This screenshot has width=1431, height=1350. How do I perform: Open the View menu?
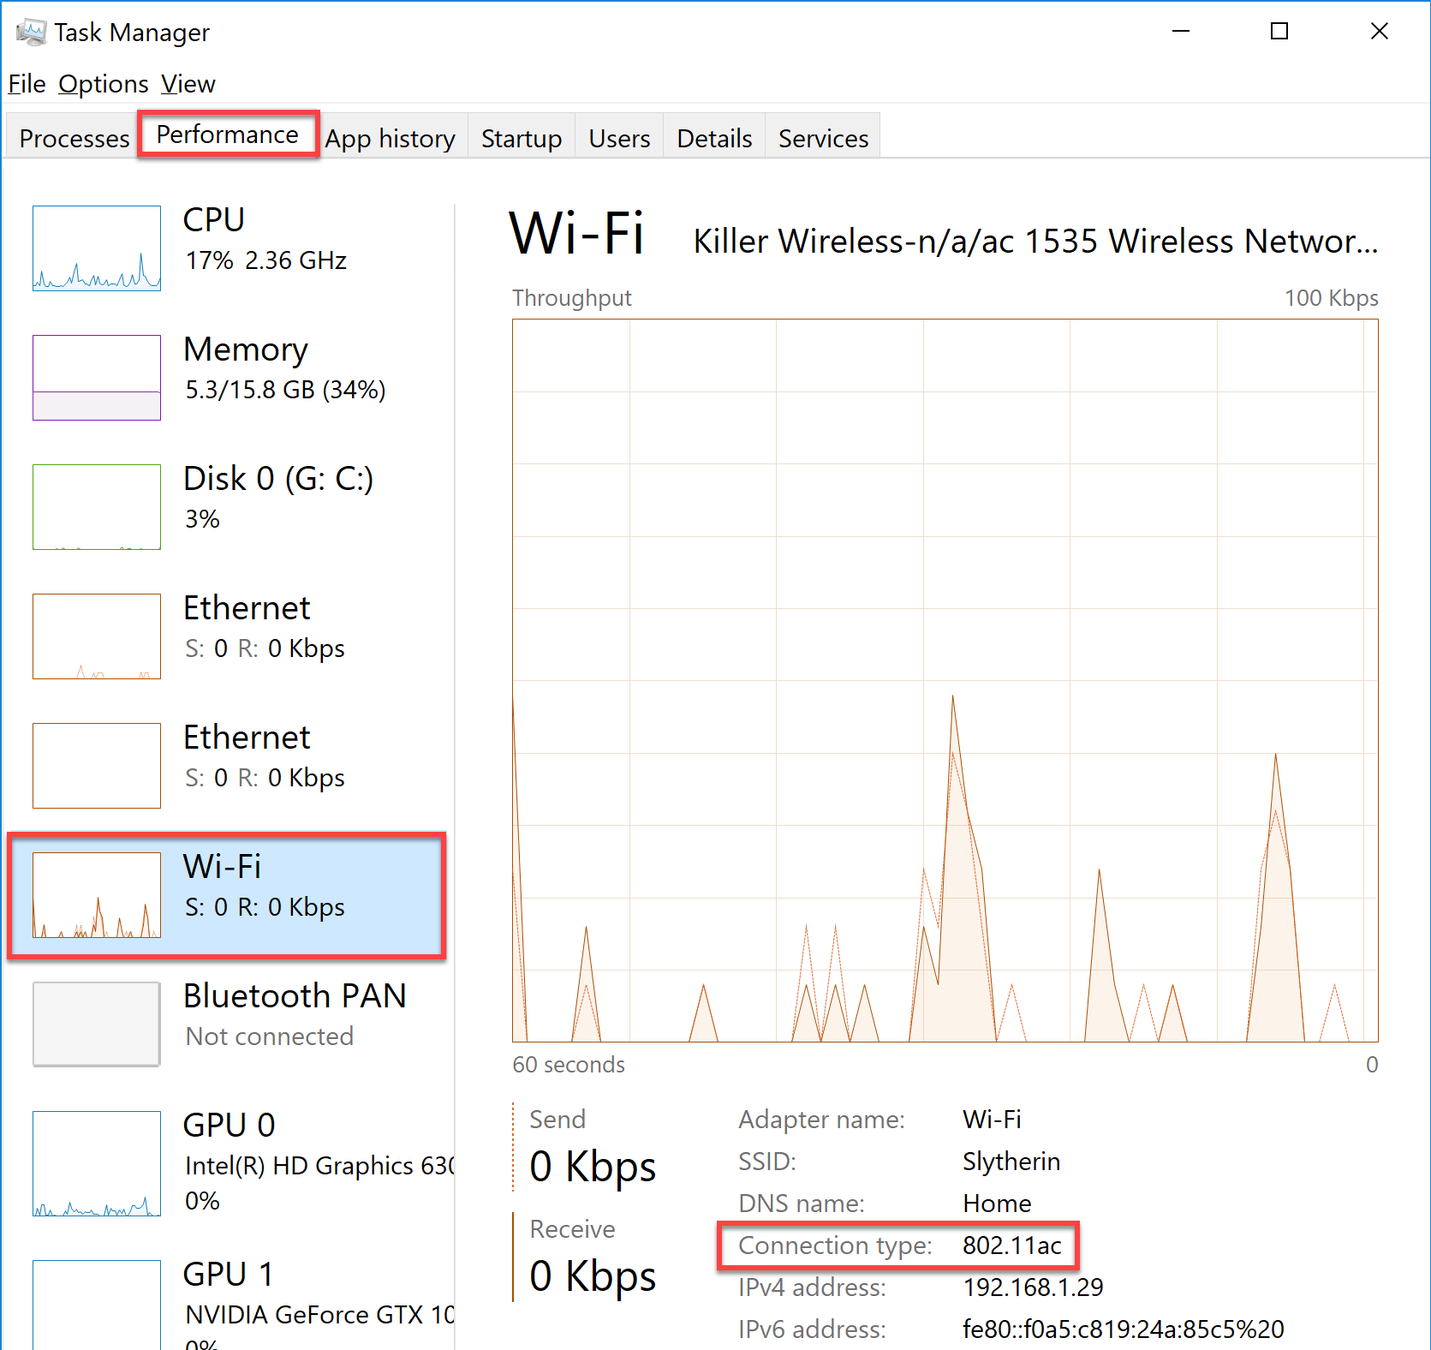pos(188,84)
